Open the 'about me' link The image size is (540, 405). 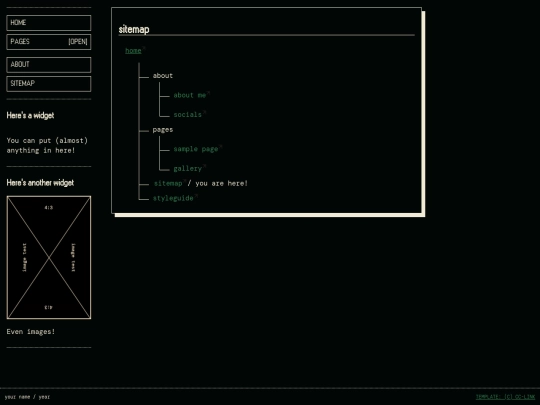(190, 95)
